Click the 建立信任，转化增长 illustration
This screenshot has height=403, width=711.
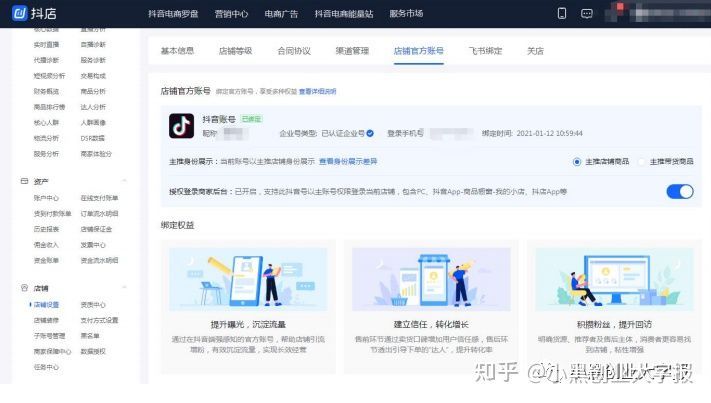pos(431,279)
